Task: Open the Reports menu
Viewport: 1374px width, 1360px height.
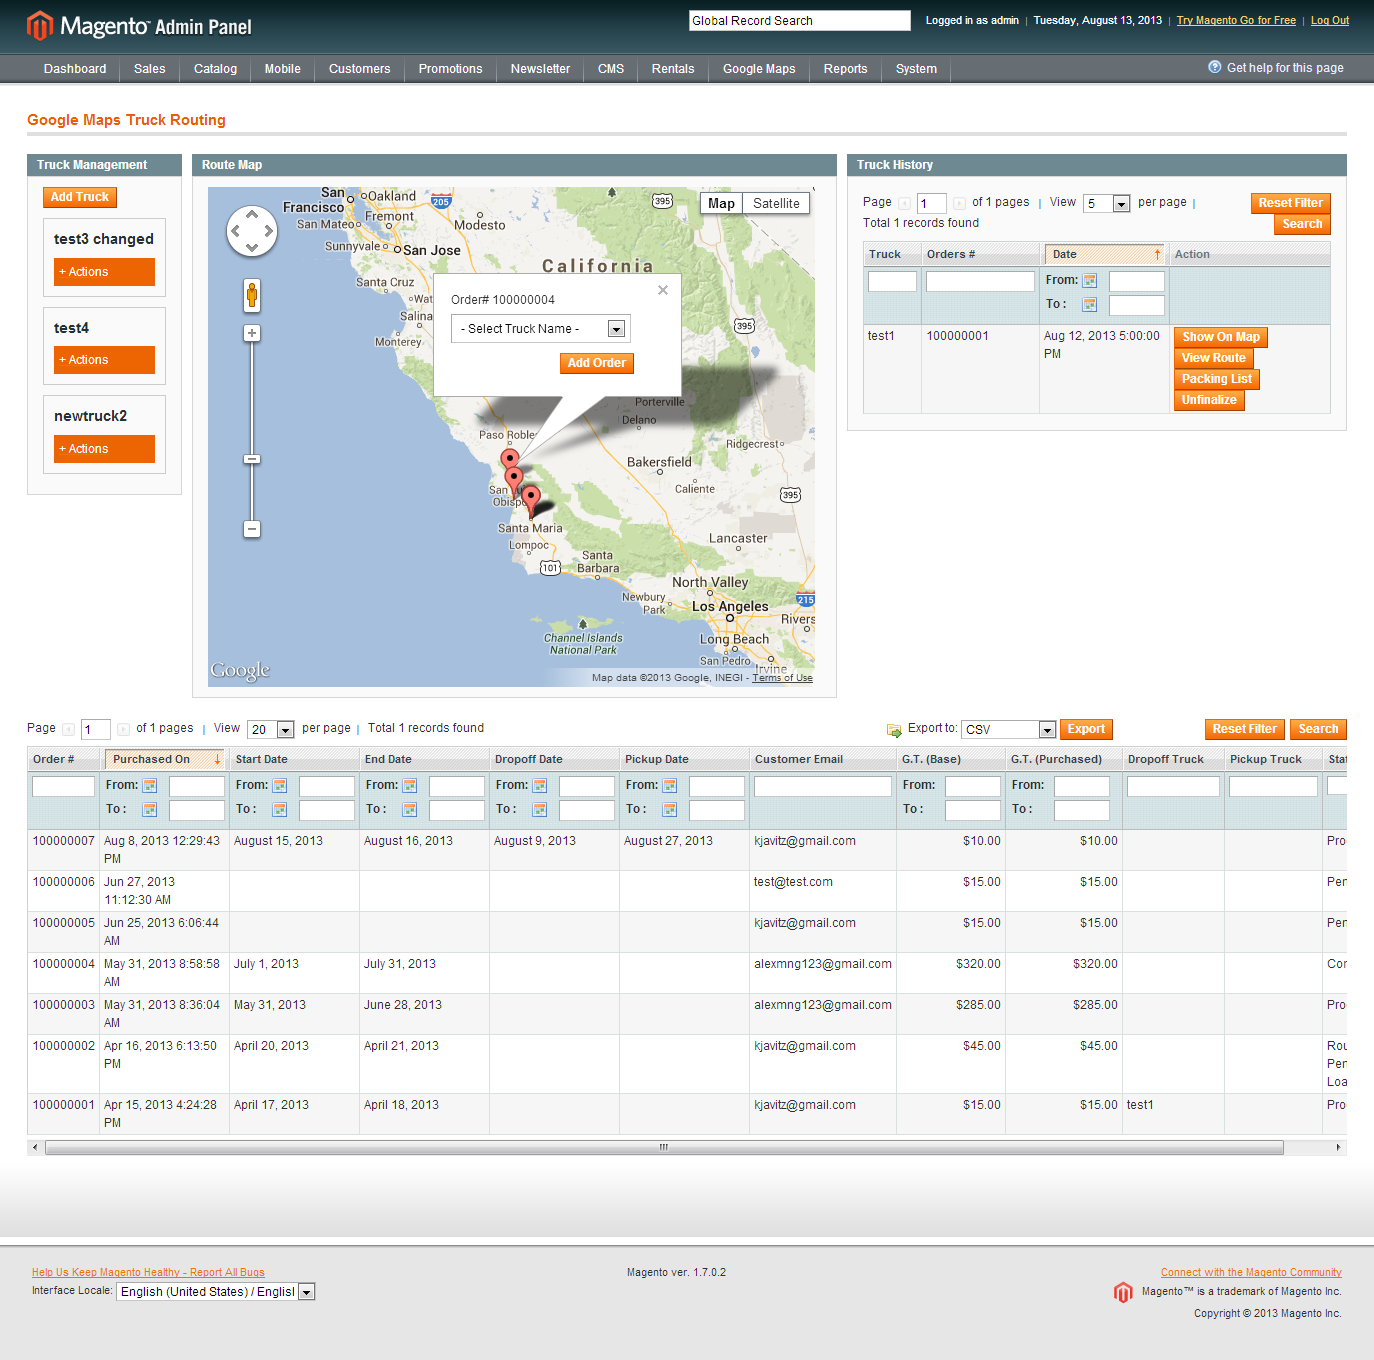Action: [x=846, y=69]
